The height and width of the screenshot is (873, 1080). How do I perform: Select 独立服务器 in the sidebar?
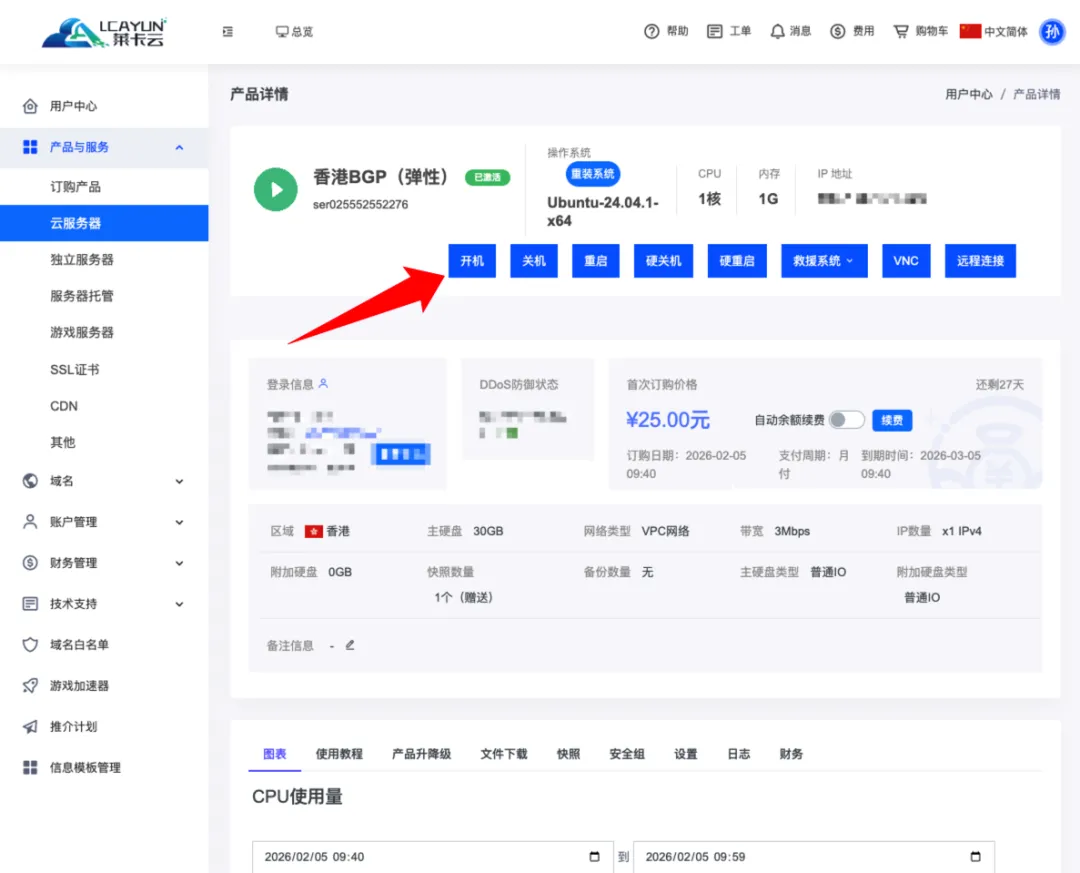click(82, 259)
